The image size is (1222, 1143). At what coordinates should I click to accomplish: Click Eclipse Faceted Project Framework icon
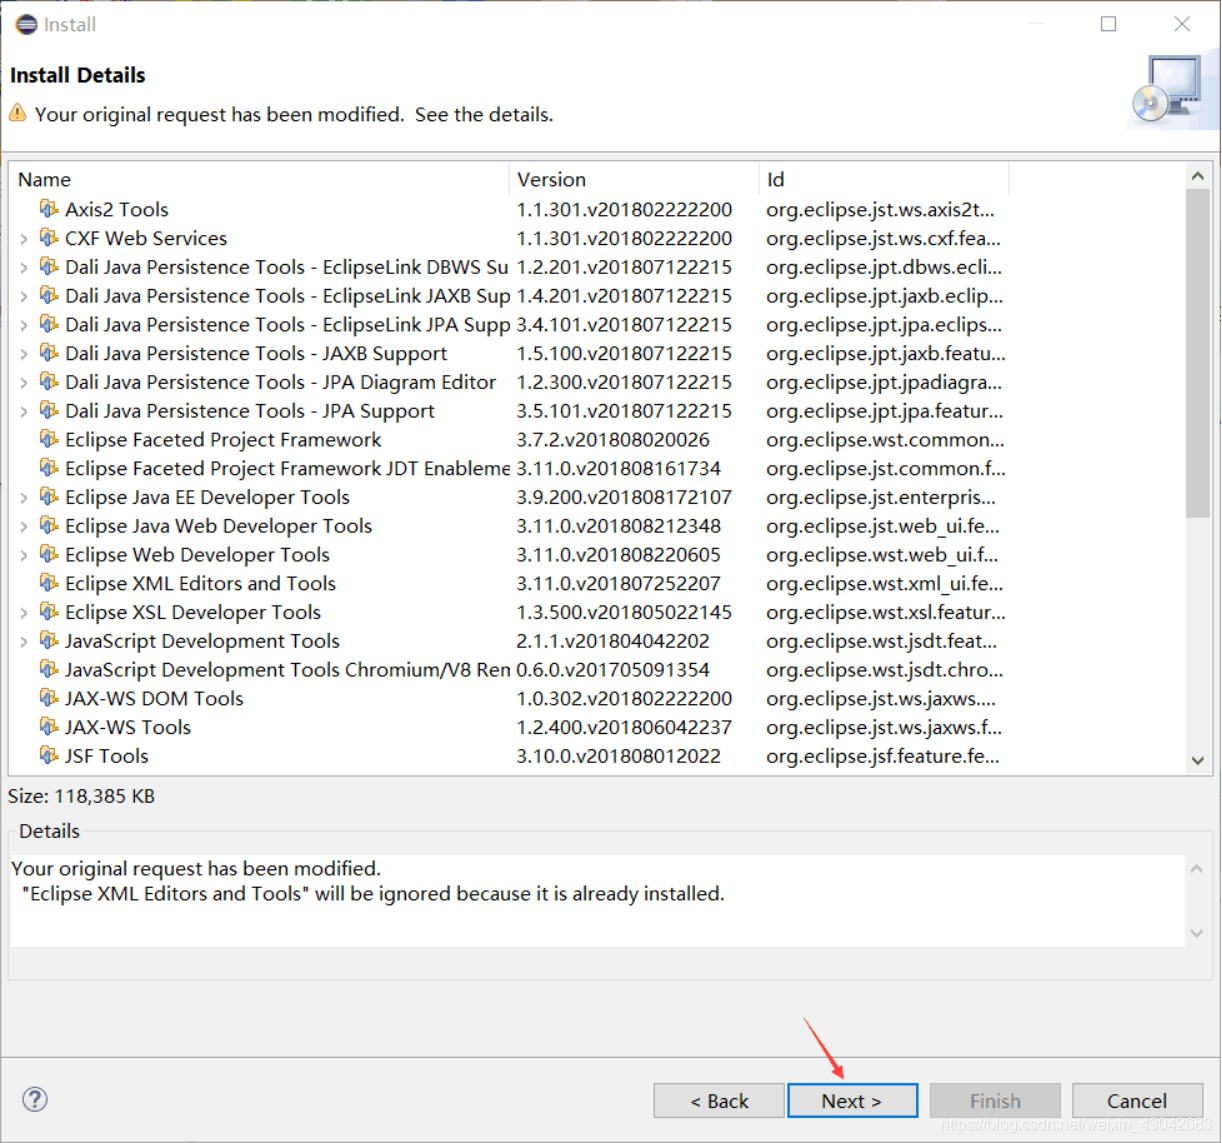click(x=48, y=439)
